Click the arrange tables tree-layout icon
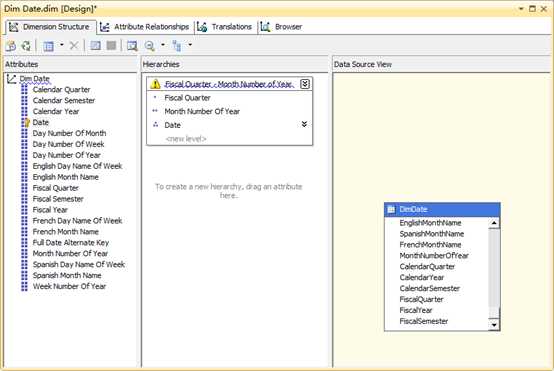554x371 pixels. pos(177,46)
